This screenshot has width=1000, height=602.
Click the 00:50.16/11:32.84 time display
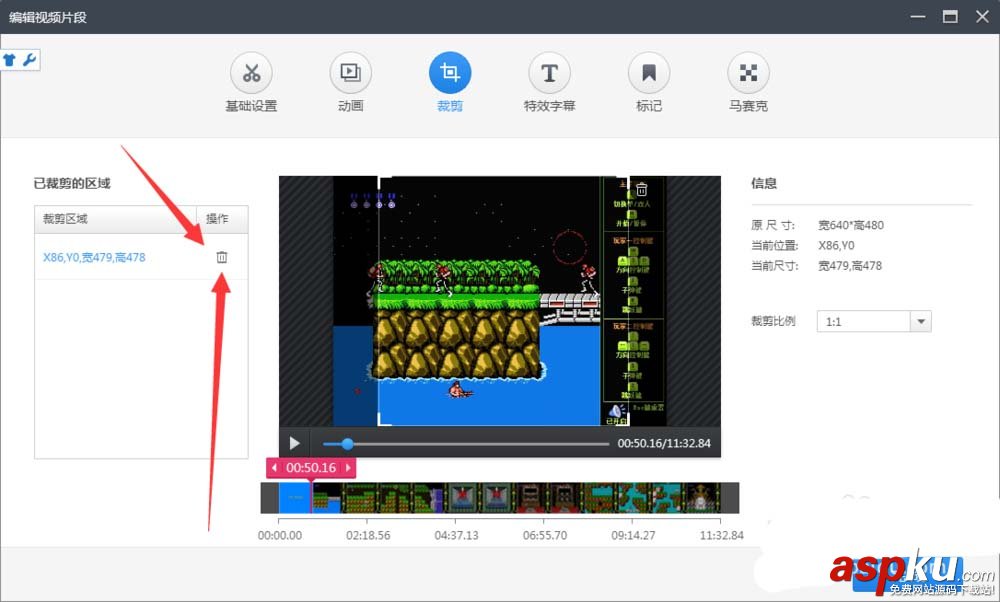[664, 443]
